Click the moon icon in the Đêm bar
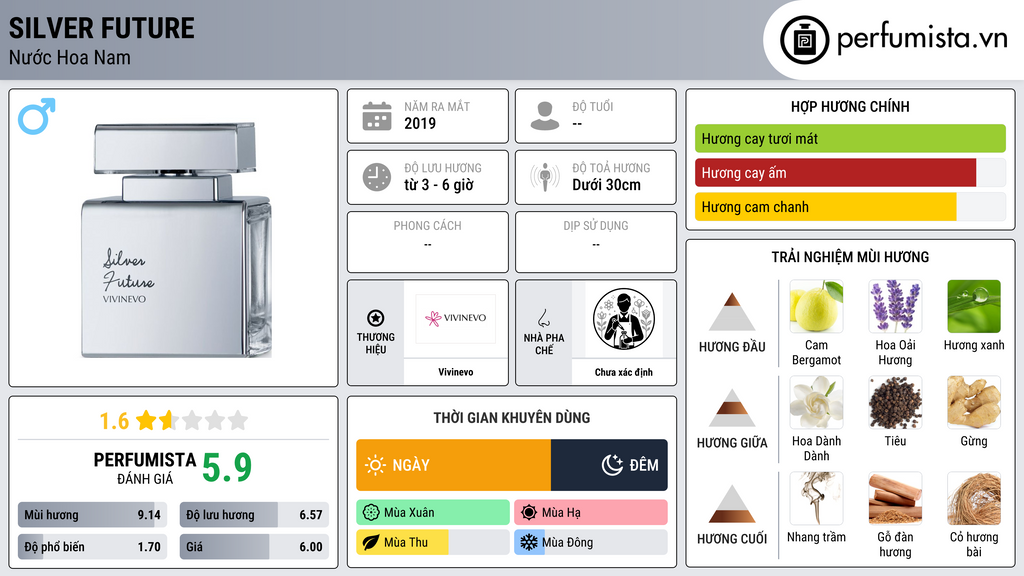The image size is (1024, 576). pos(612,465)
